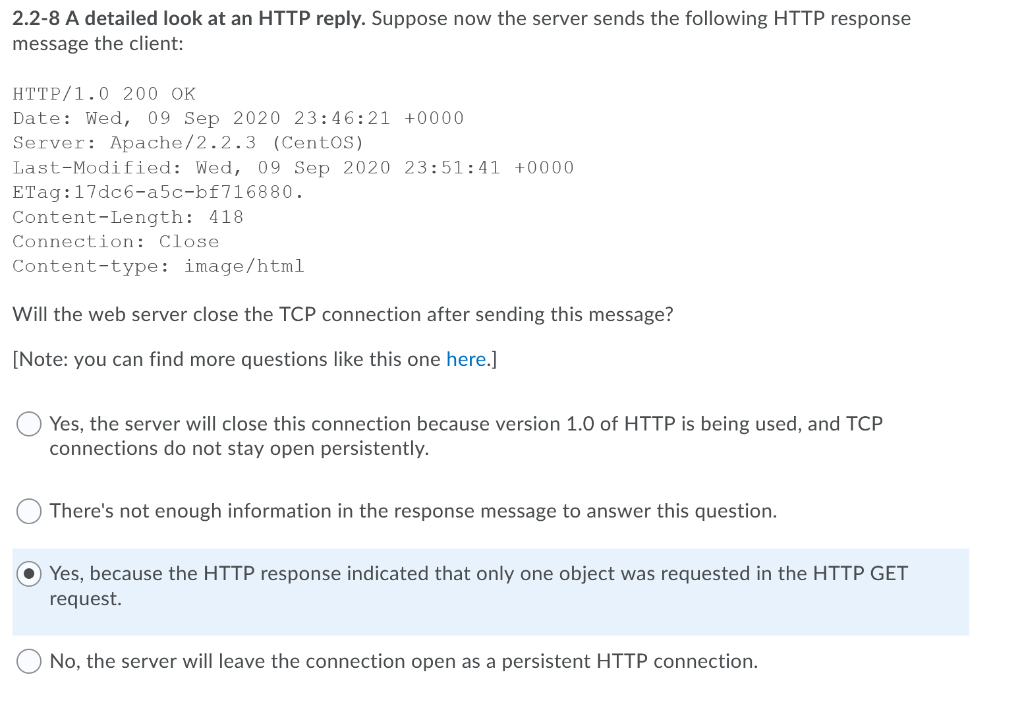Viewport: 1024px width, 712px height.
Task: Click the question about closing TCP connection
Action: coord(340,314)
